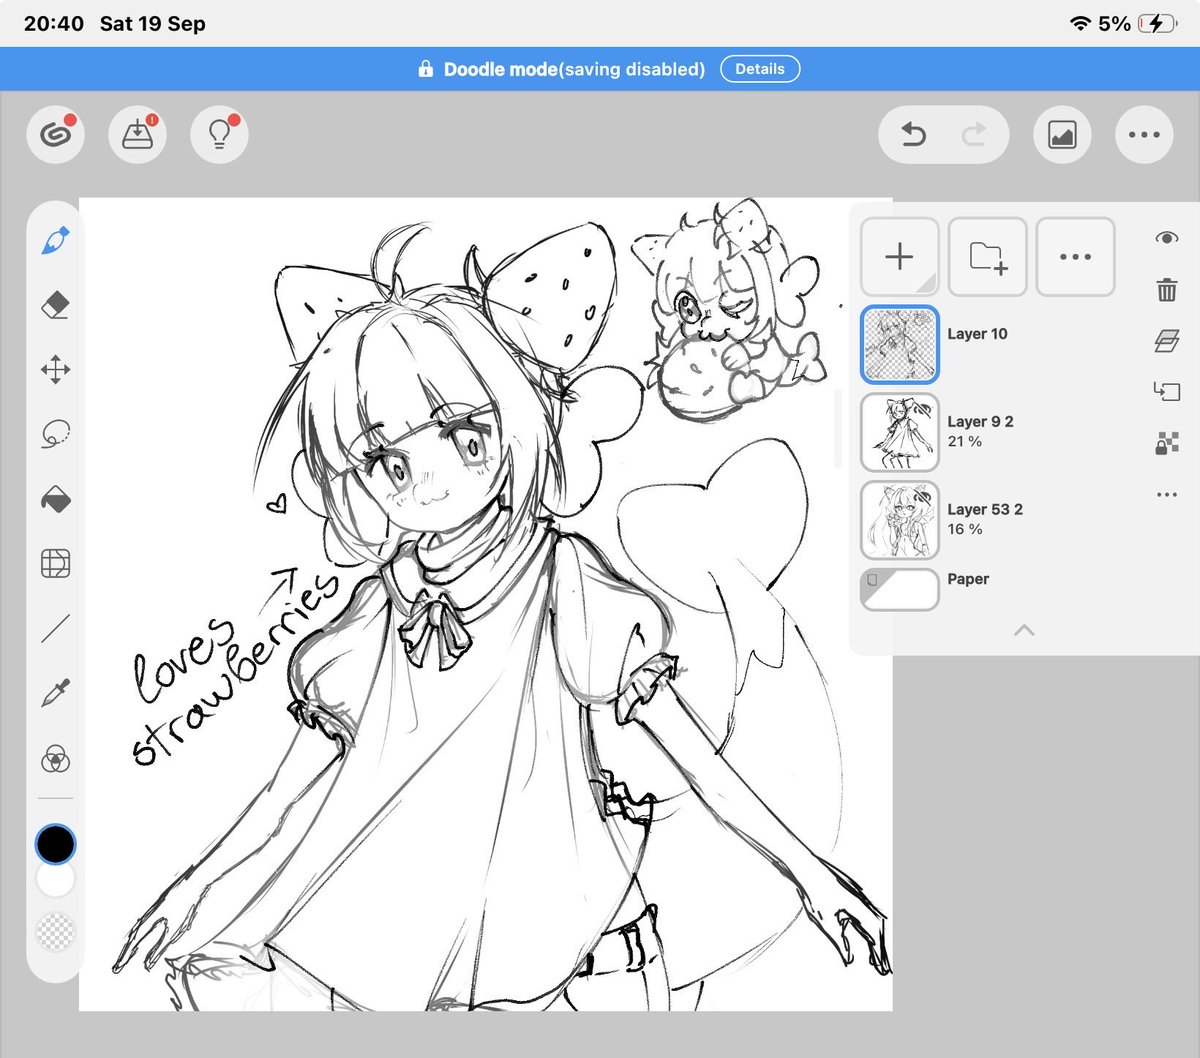Screen dimensions: 1200x1058
Task: Select the Bucket fill tool
Action: click(56, 499)
